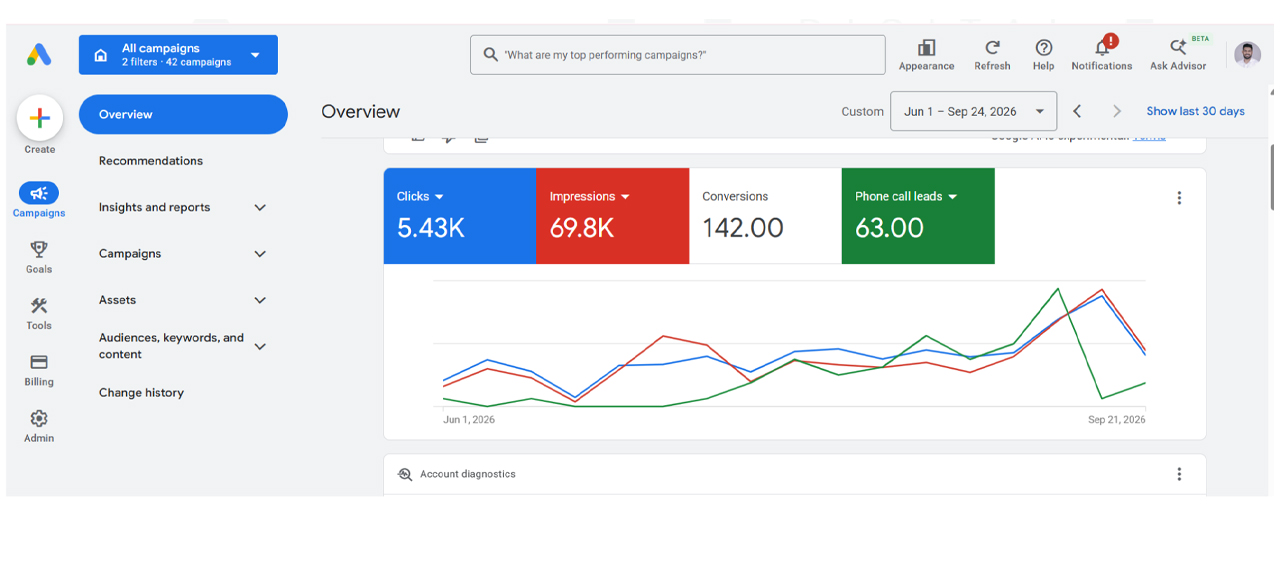
Task: Click the 142.00 conversions value
Action: (x=743, y=228)
